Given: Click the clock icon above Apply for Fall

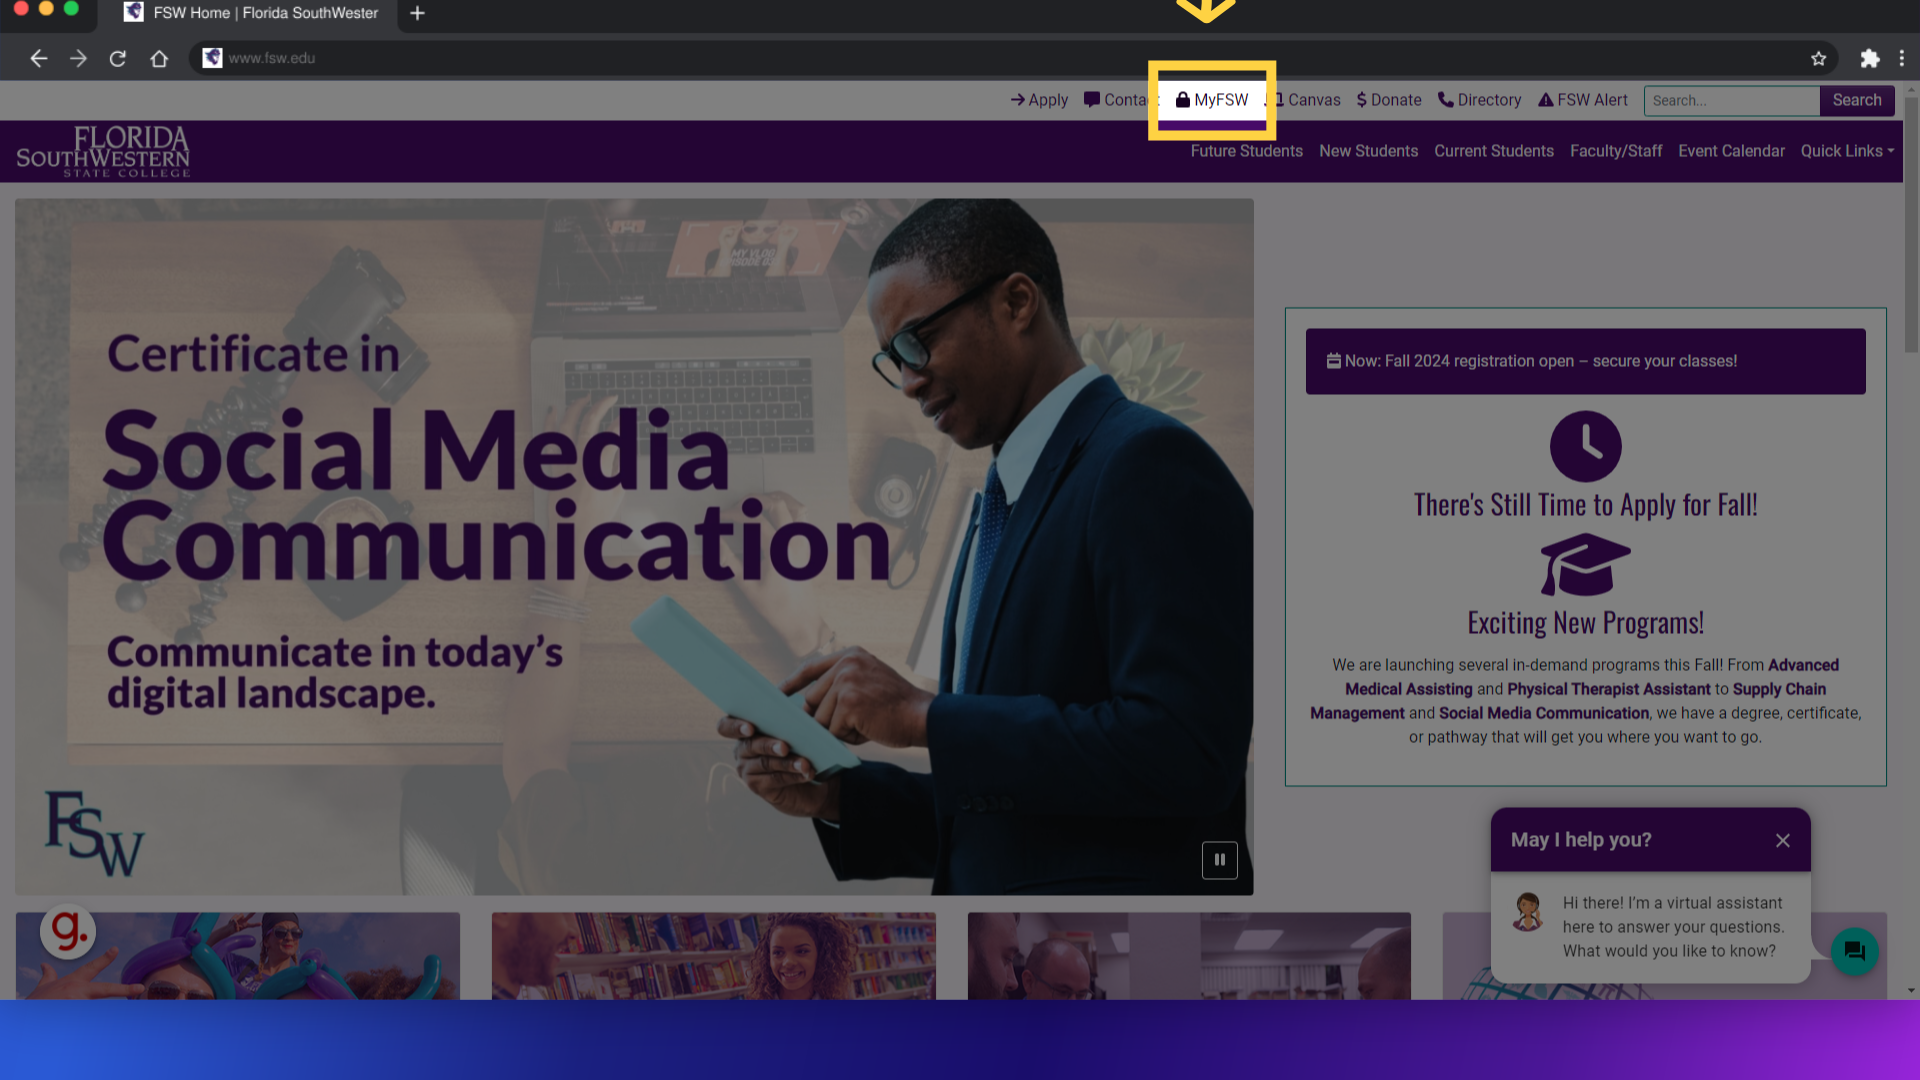Looking at the screenshot, I should coord(1585,446).
